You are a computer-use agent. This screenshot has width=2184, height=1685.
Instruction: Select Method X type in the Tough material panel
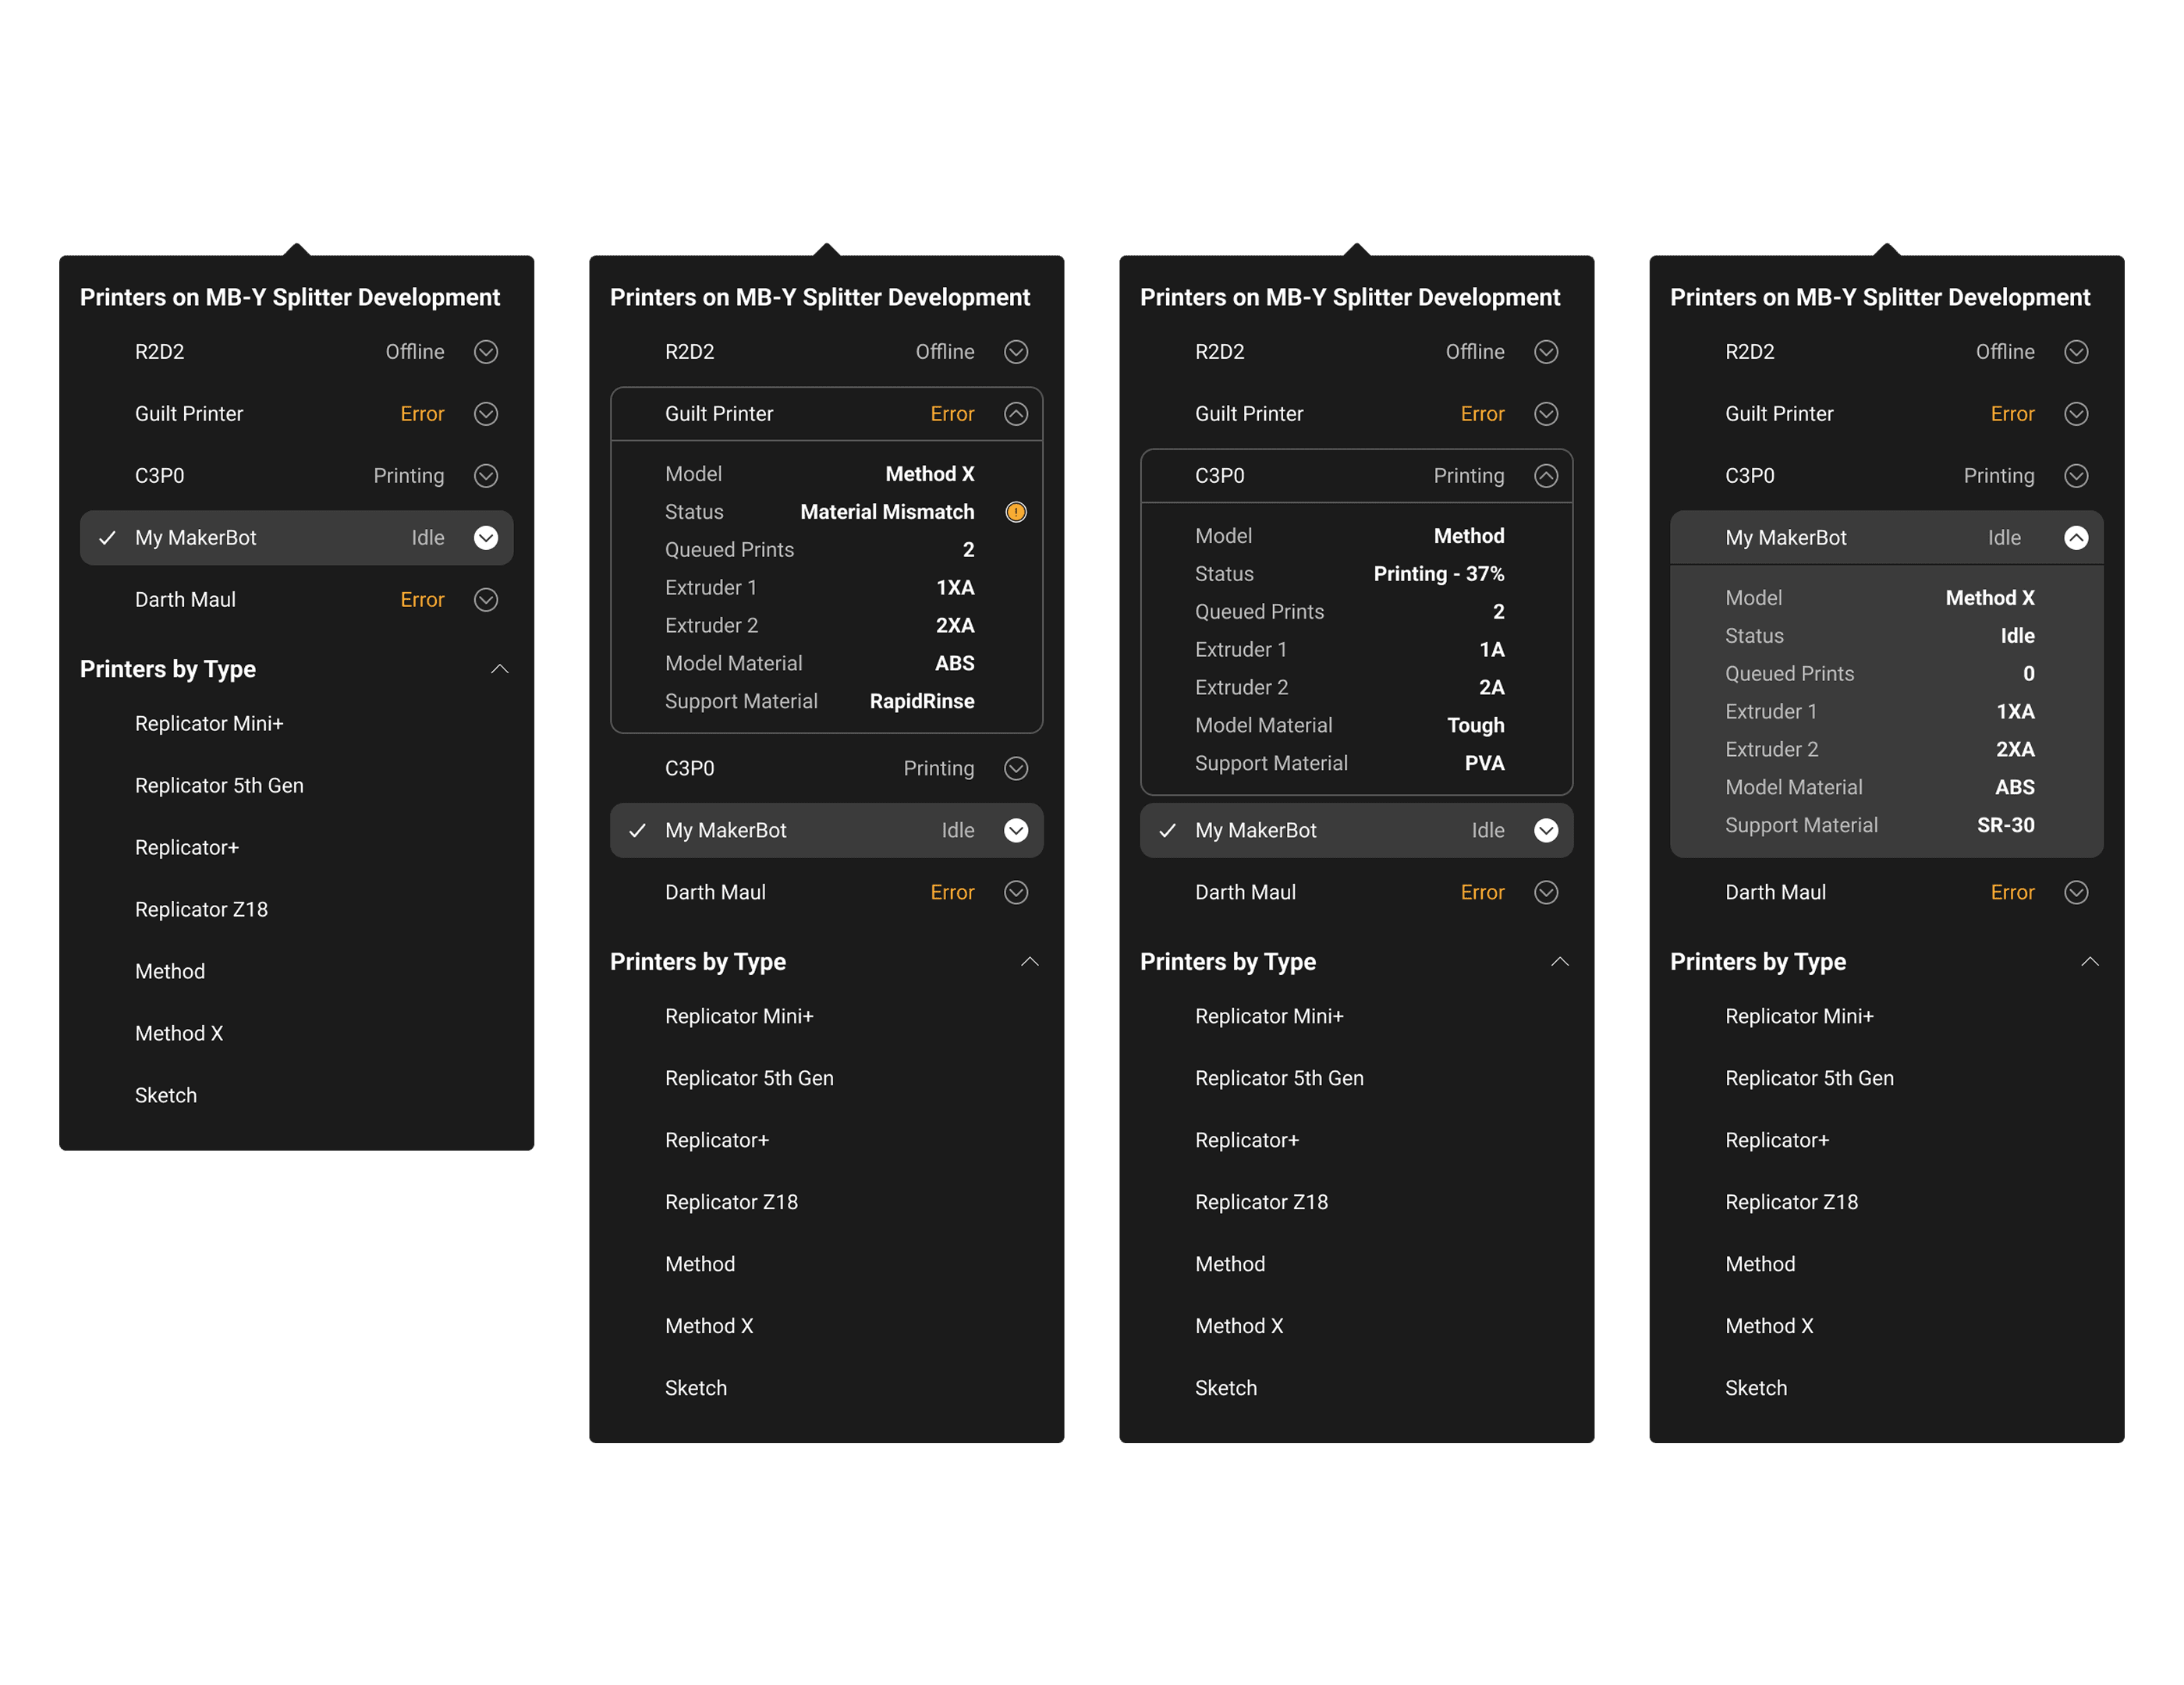1238,1326
